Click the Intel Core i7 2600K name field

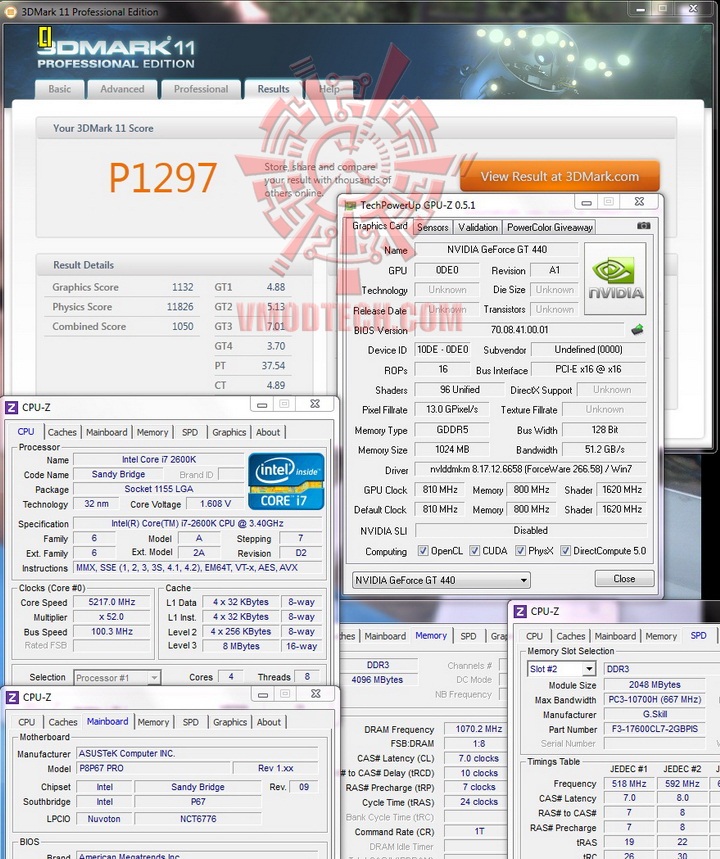pos(158,460)
